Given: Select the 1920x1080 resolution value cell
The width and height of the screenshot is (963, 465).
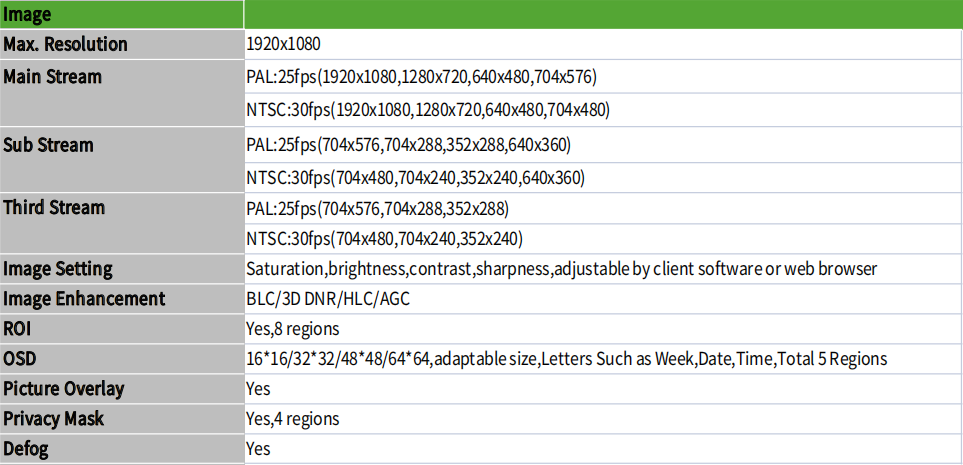Looking at the screenshot, I should 603,44.
